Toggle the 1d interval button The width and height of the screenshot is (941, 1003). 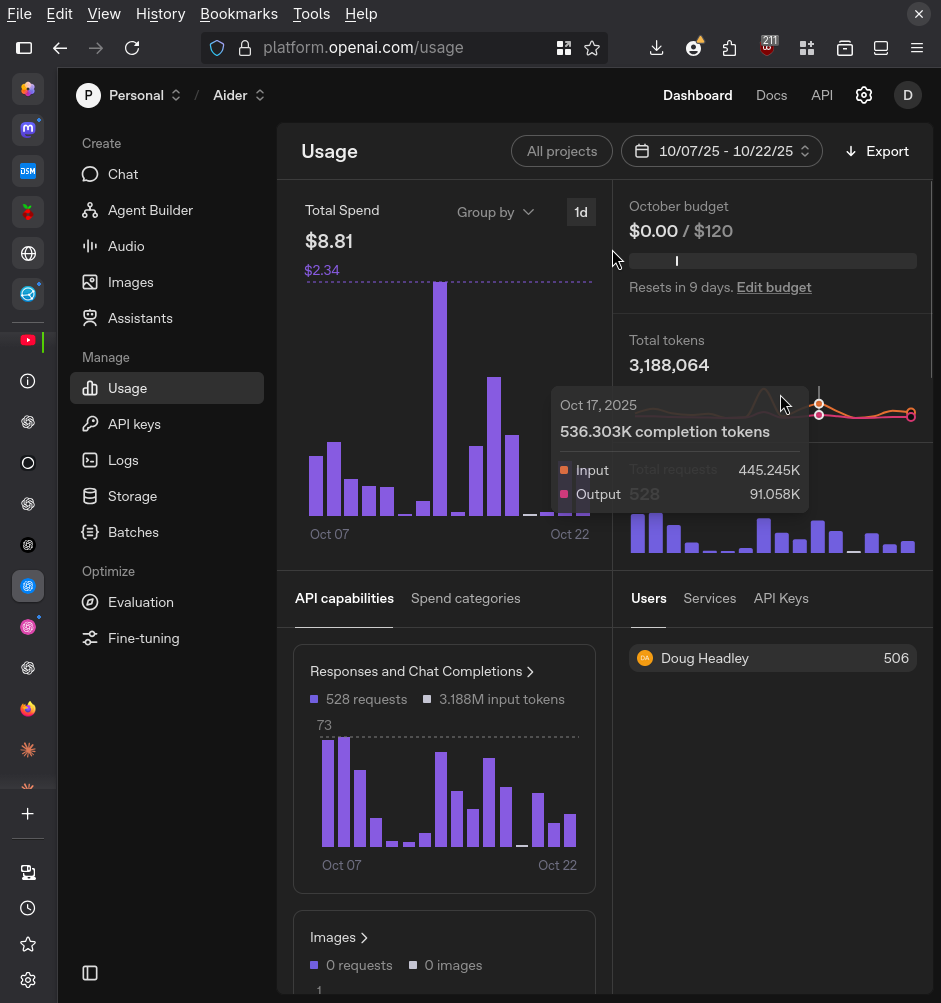click(x=581, y=212)
